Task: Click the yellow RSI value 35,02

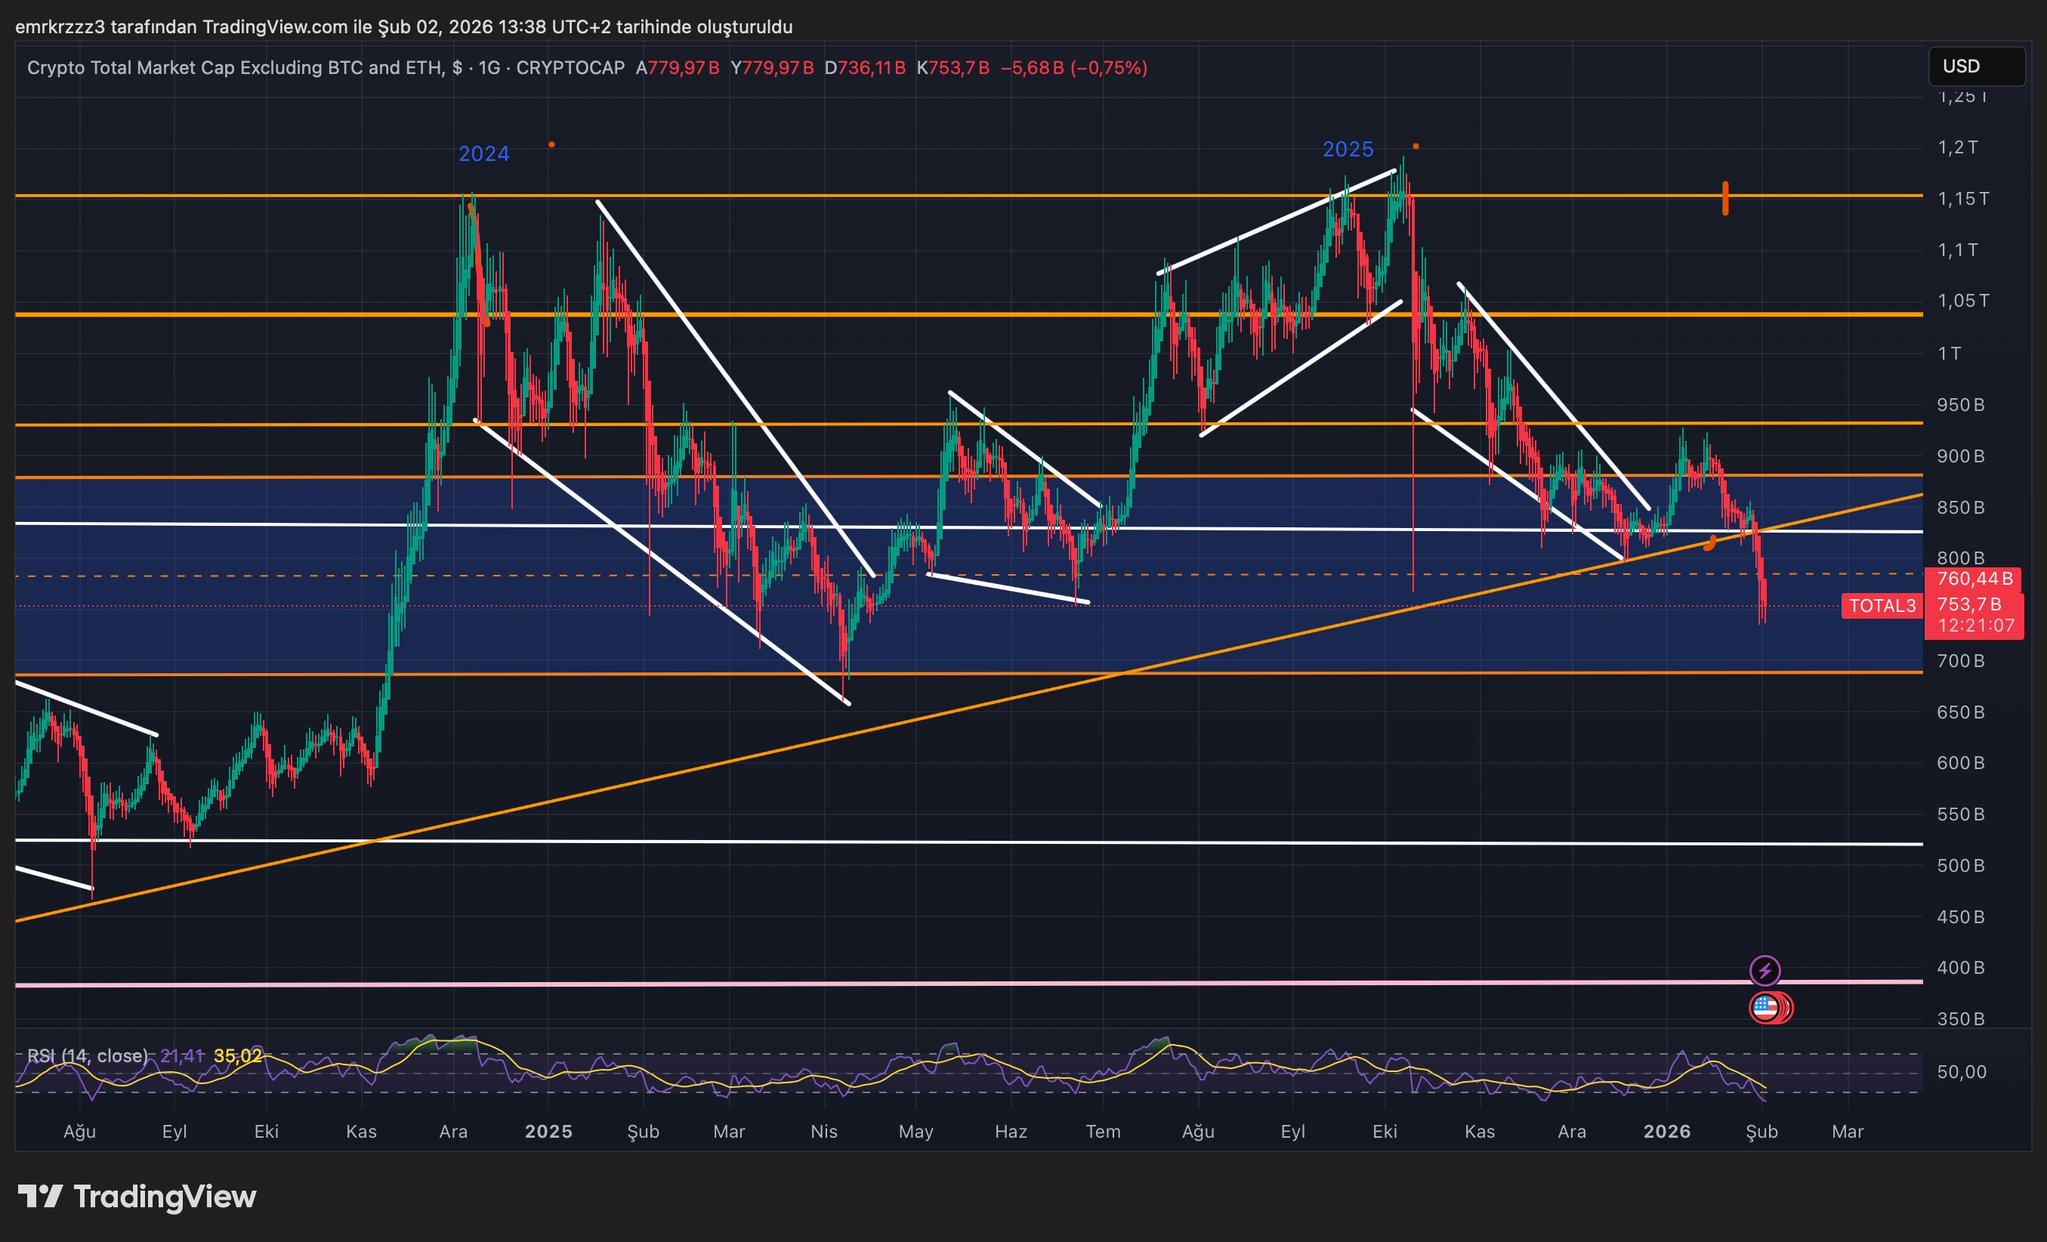Action: point(238,1056)
